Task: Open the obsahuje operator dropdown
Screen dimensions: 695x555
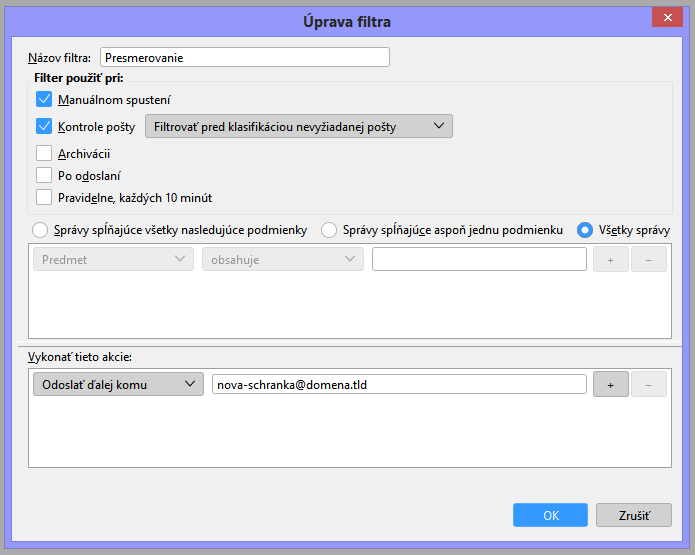Action: point(282,259)
